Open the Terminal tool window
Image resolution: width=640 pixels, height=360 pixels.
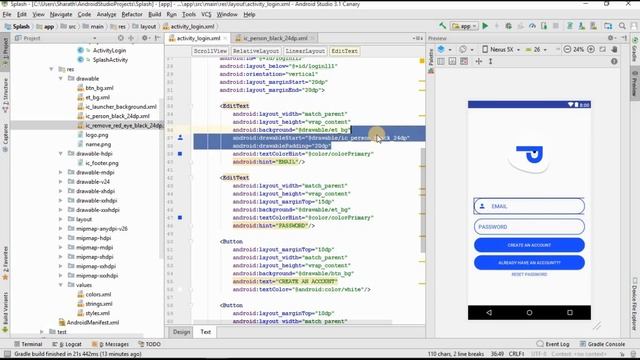(28, 344)
